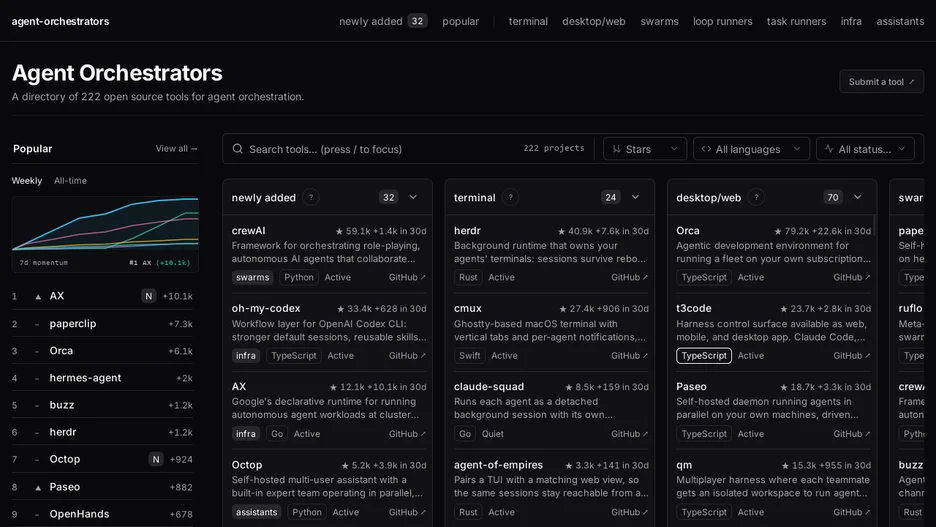Click the help icon next to desktop/web

[756, 198]
